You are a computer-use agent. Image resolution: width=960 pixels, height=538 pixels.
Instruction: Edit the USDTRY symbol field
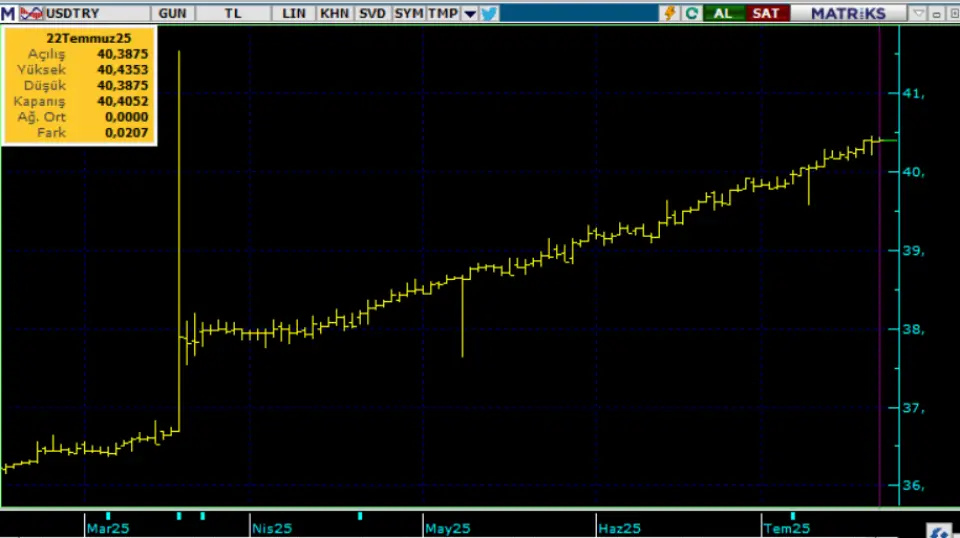(97, 13)
